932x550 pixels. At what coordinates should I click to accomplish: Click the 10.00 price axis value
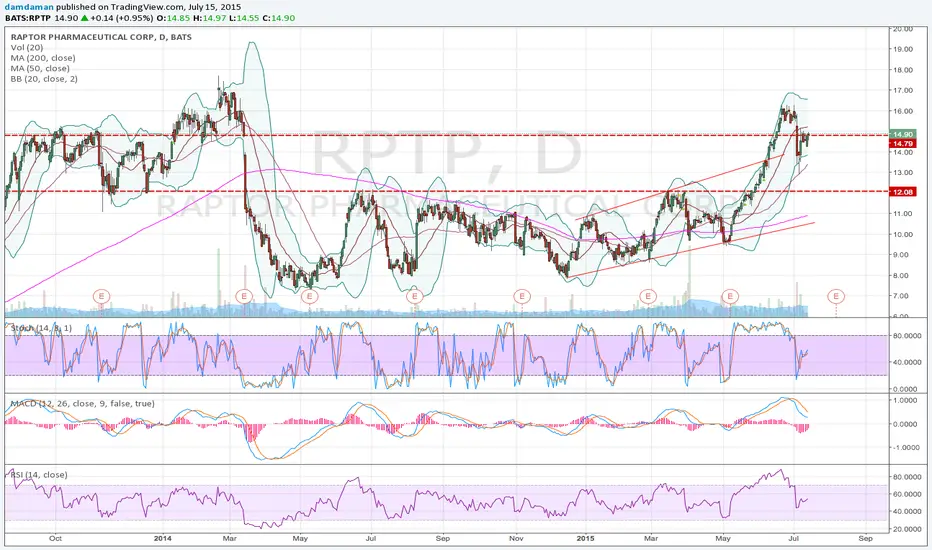click(903, 234)
